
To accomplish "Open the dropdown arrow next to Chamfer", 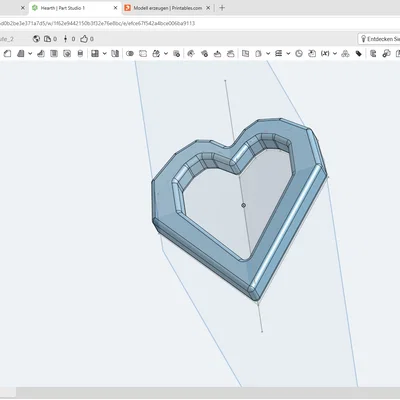I will 30,53.
